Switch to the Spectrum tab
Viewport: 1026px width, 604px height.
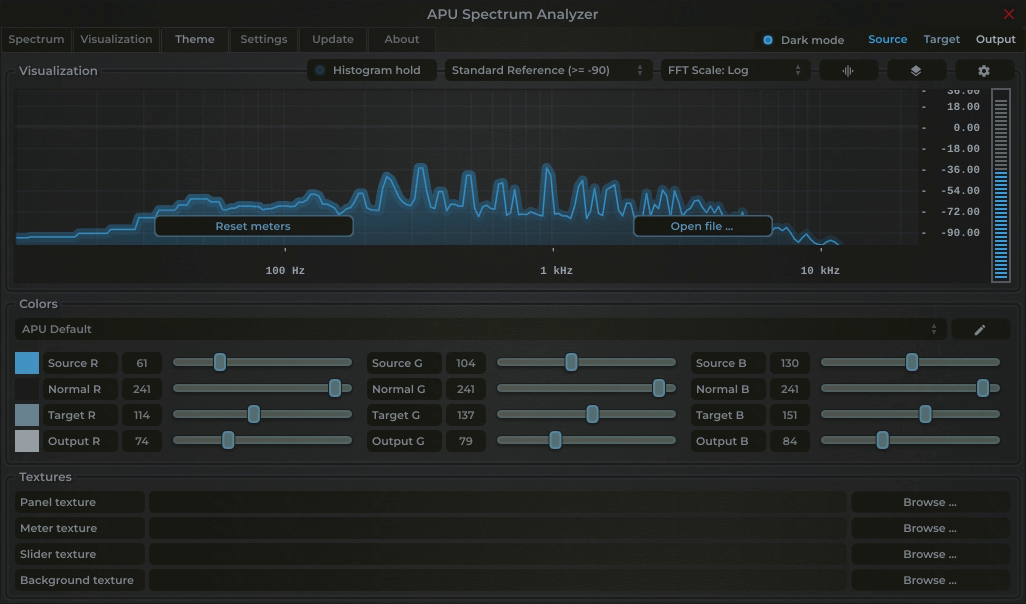[x=37, y=39]
